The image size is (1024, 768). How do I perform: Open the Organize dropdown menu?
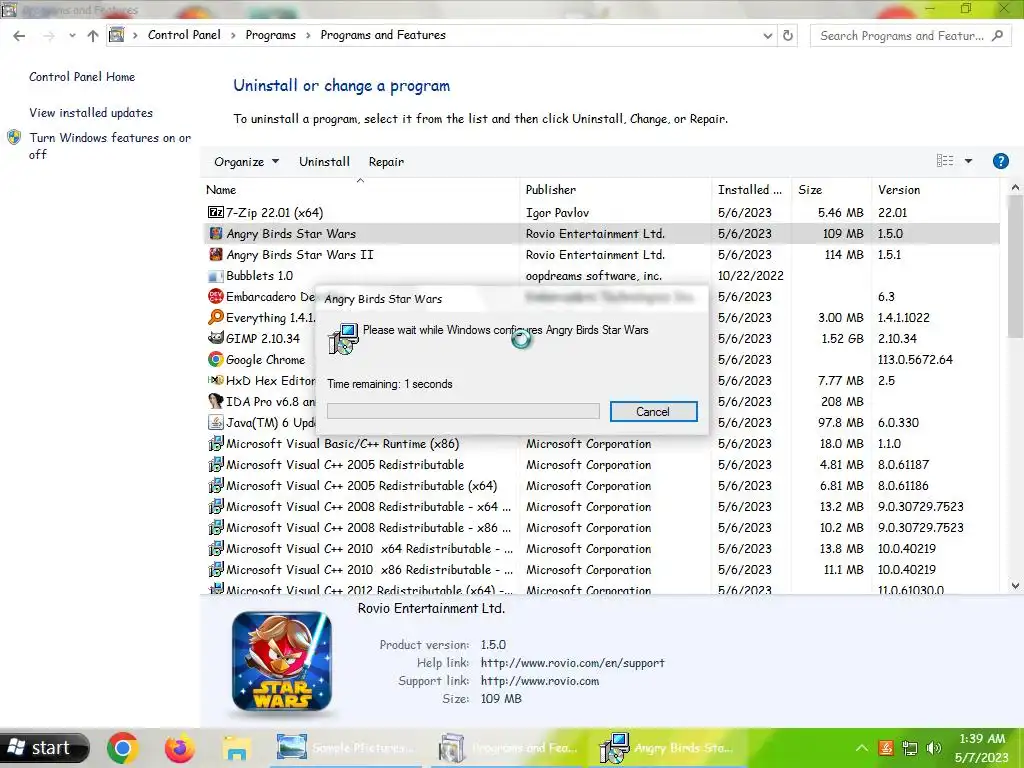point(246,161)
